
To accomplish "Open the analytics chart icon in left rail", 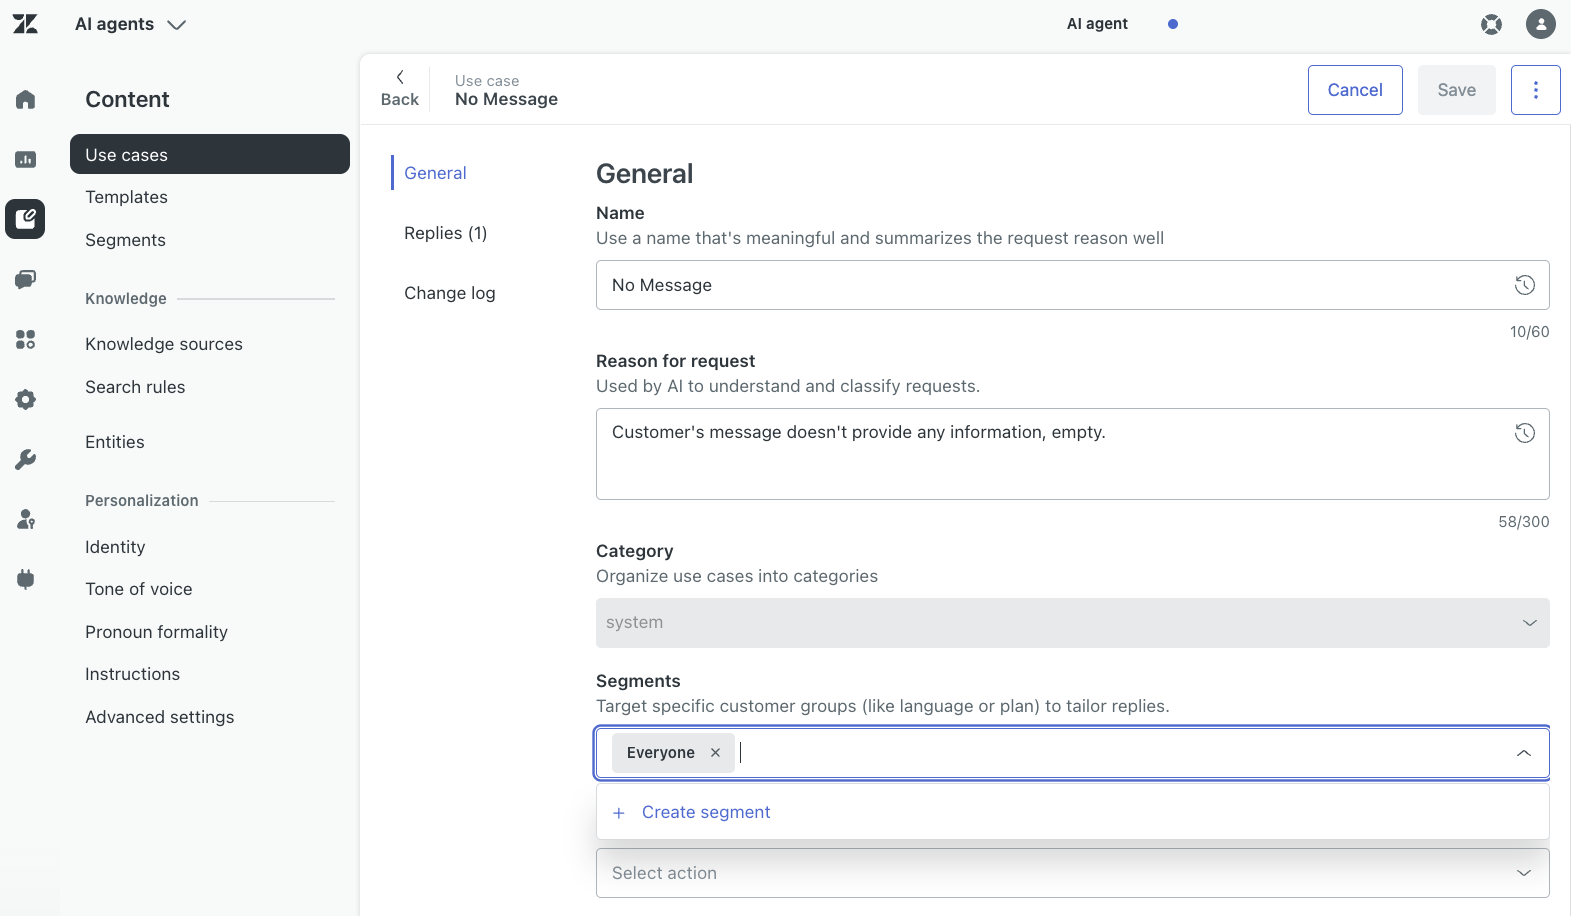I will [26, 159].
